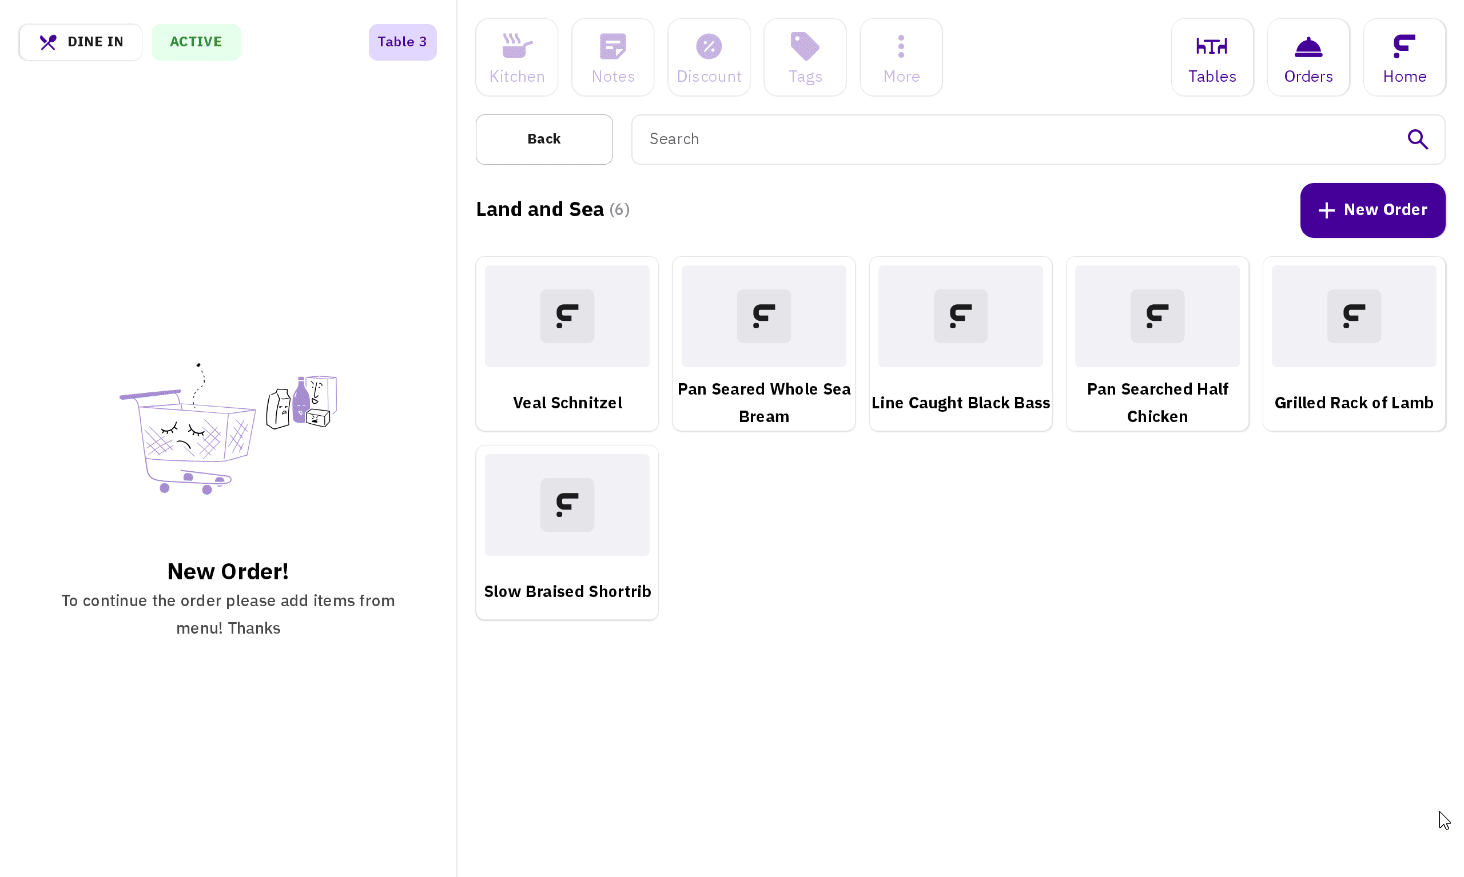
Task: Navigate to Home
Action: tap(1403, 57)
